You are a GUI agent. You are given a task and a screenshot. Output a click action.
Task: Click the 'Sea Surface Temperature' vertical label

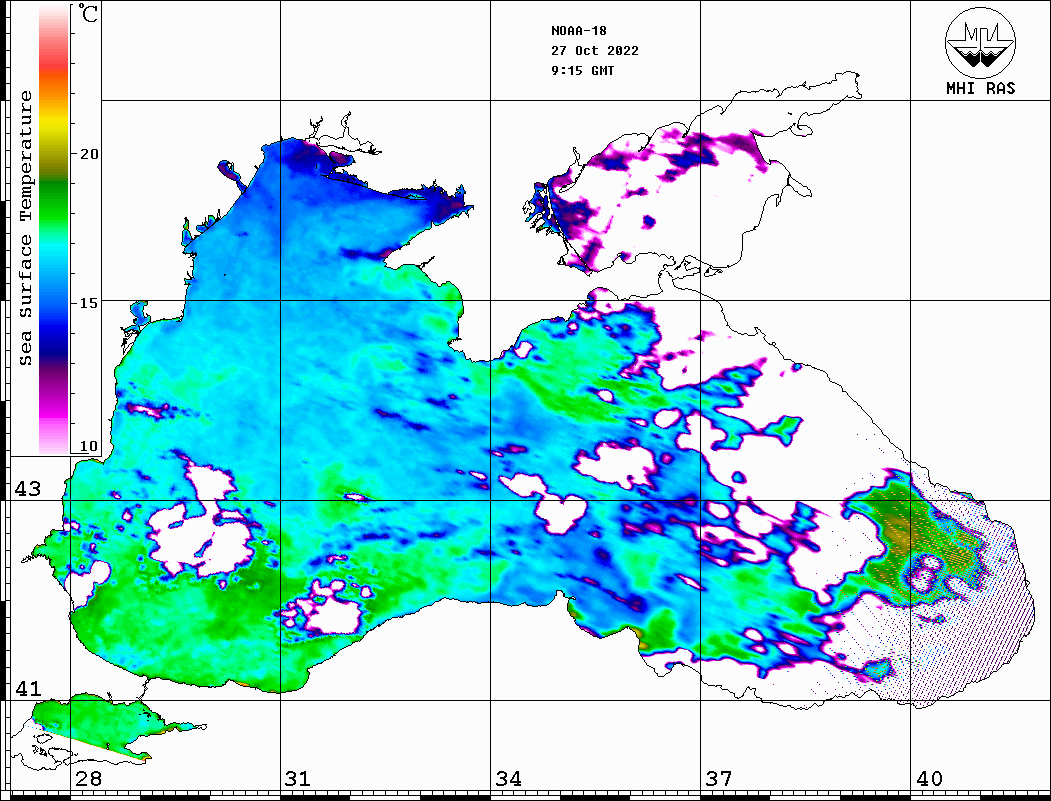tap(25, 229)
